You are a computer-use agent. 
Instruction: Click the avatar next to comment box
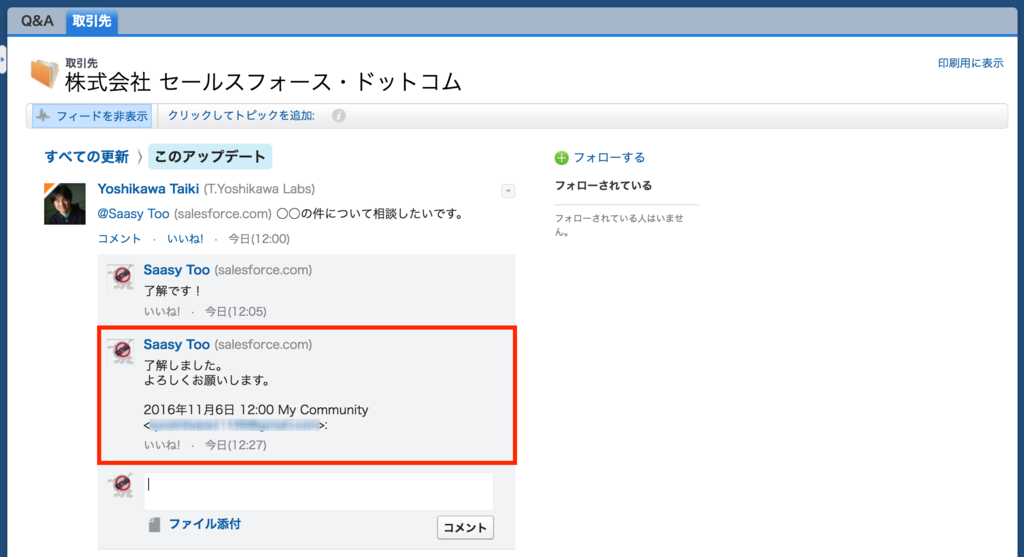121,485
